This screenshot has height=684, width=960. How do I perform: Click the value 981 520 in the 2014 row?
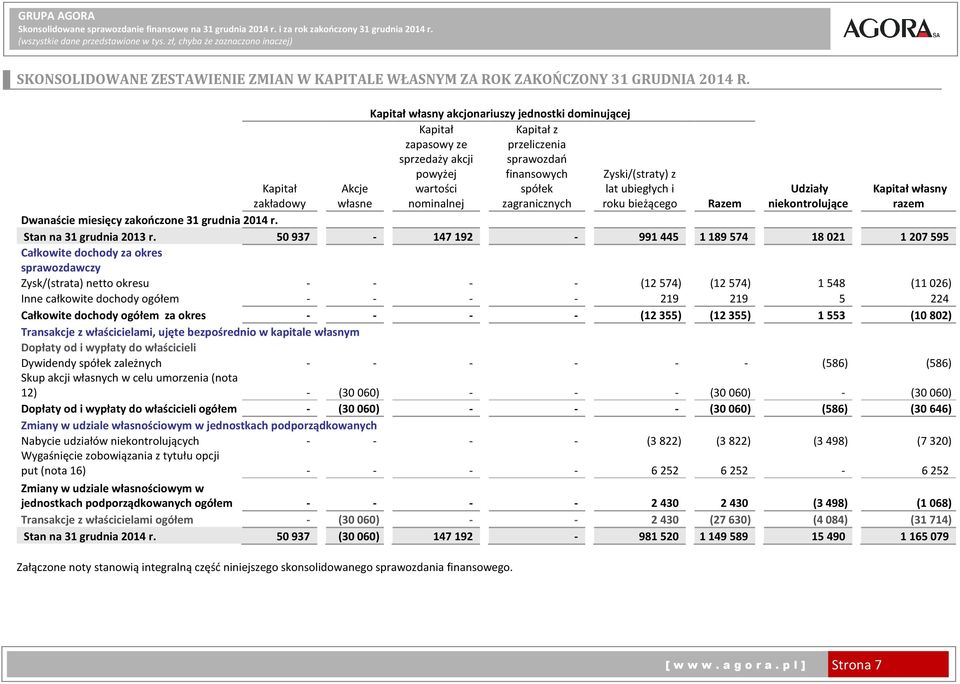[x=658, y=536]
